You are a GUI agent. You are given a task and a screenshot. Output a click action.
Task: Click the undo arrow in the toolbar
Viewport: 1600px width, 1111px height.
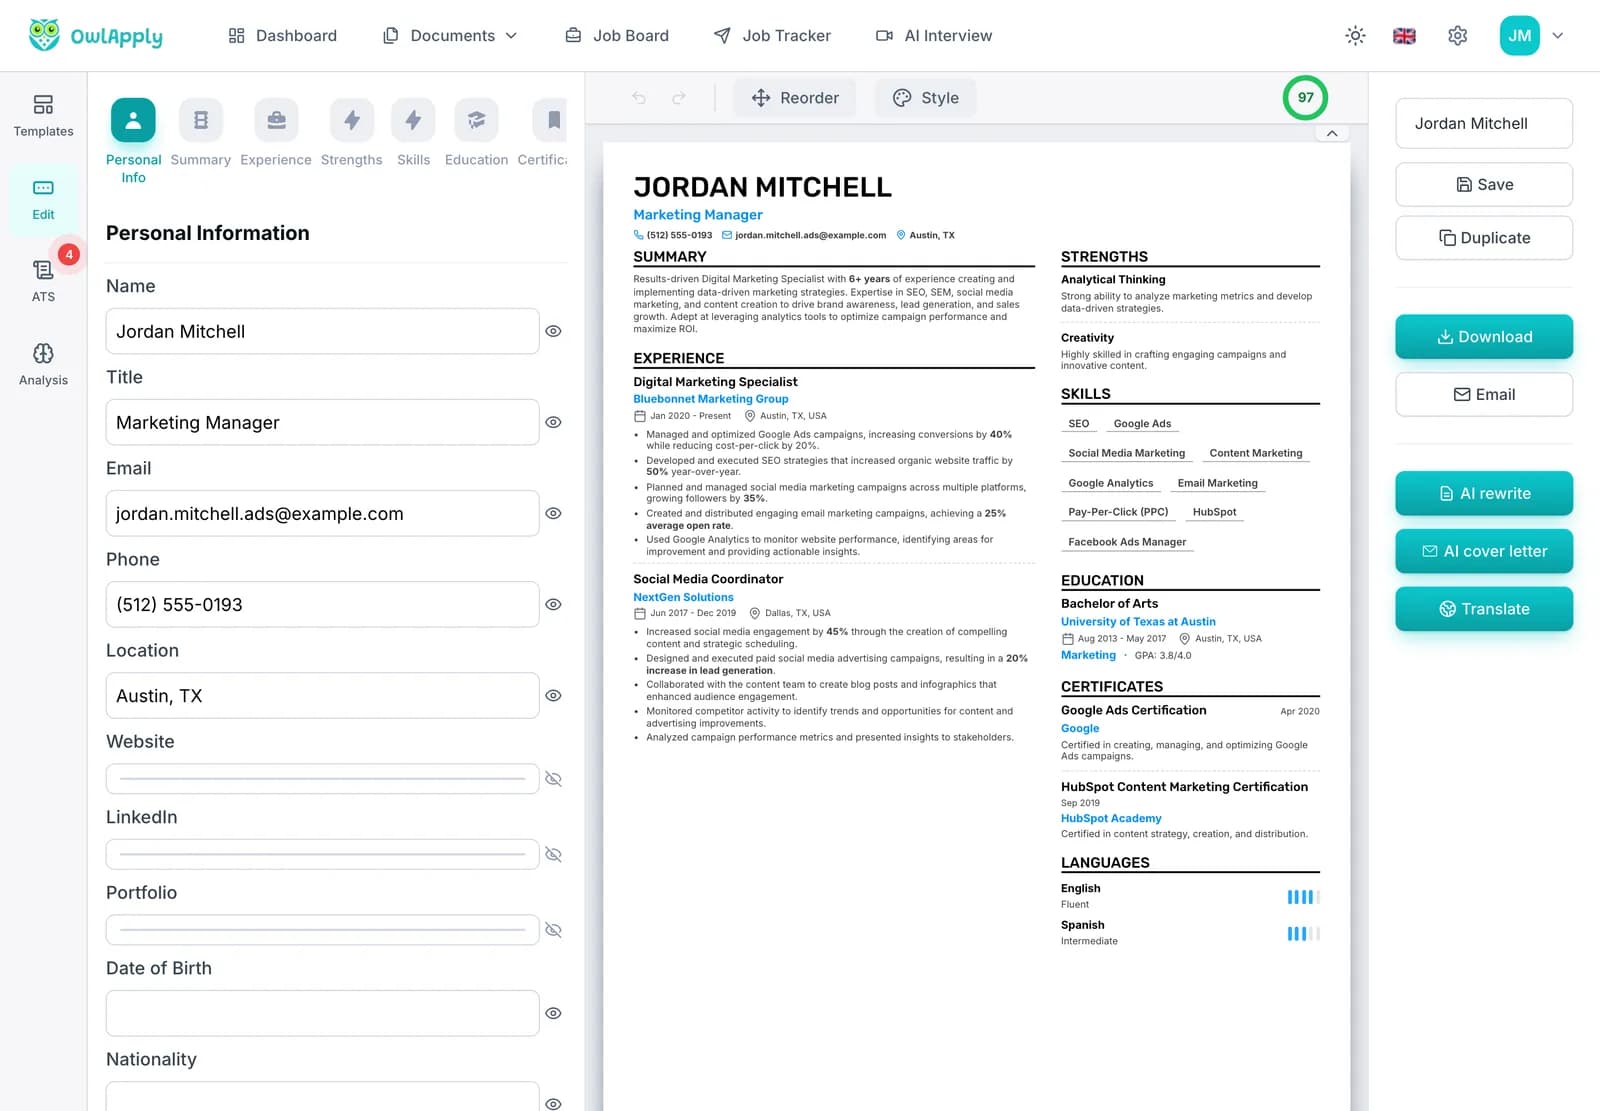tap(639, 98)
